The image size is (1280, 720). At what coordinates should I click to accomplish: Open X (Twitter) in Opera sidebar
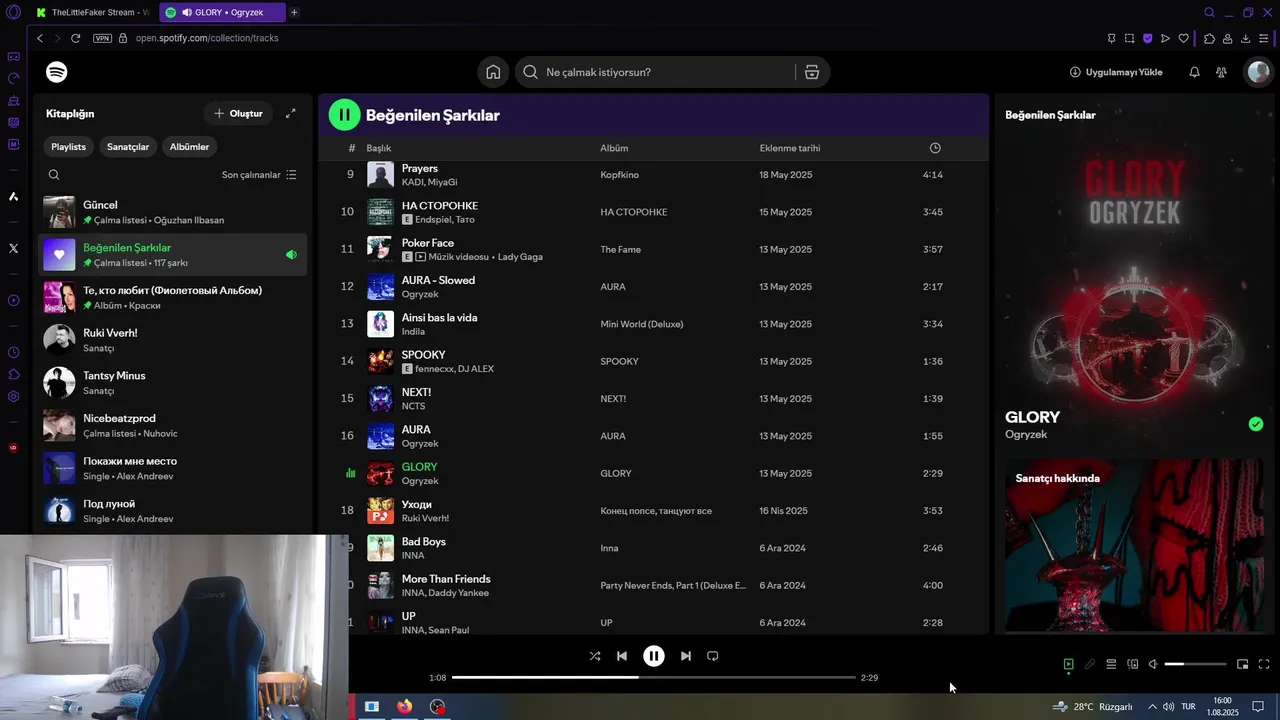click(13, 248)
